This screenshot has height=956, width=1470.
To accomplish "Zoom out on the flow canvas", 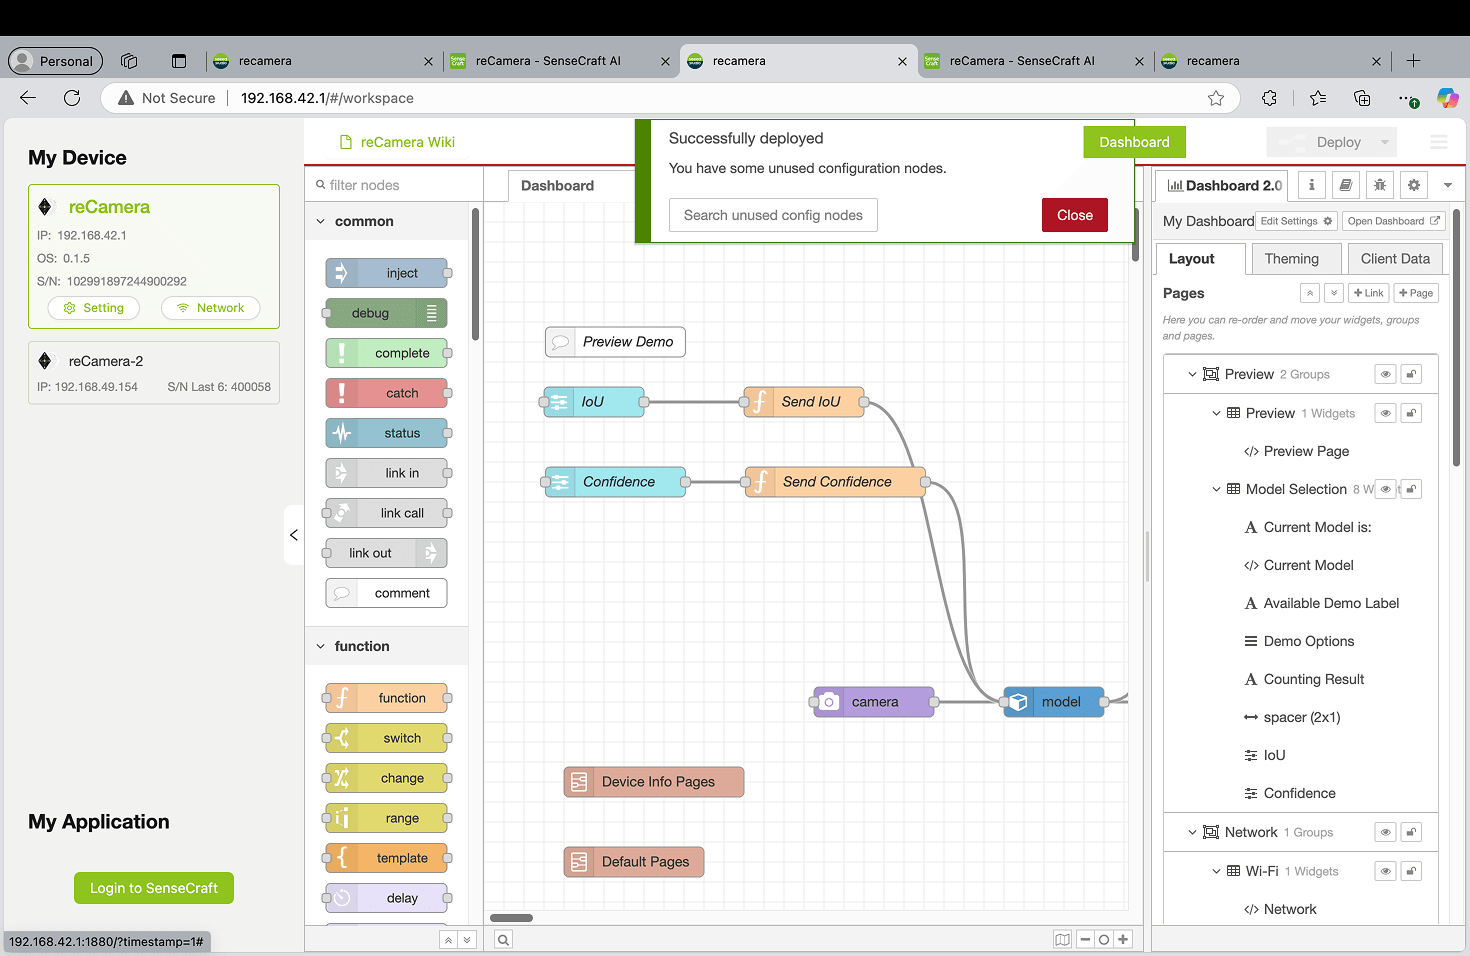I will click(x=1085, y=939).
